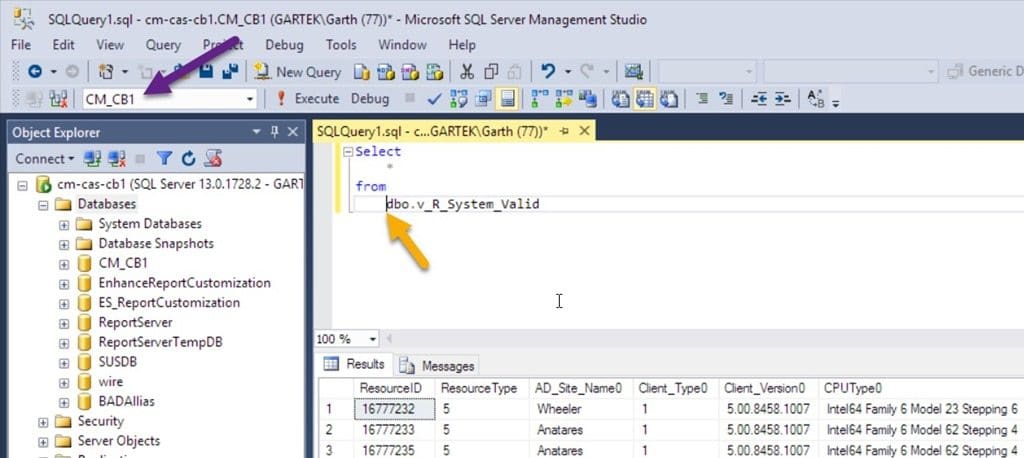Switch output to Results to Text
1024x458 pixels.
pyautogui.click(x=620, y=99)
